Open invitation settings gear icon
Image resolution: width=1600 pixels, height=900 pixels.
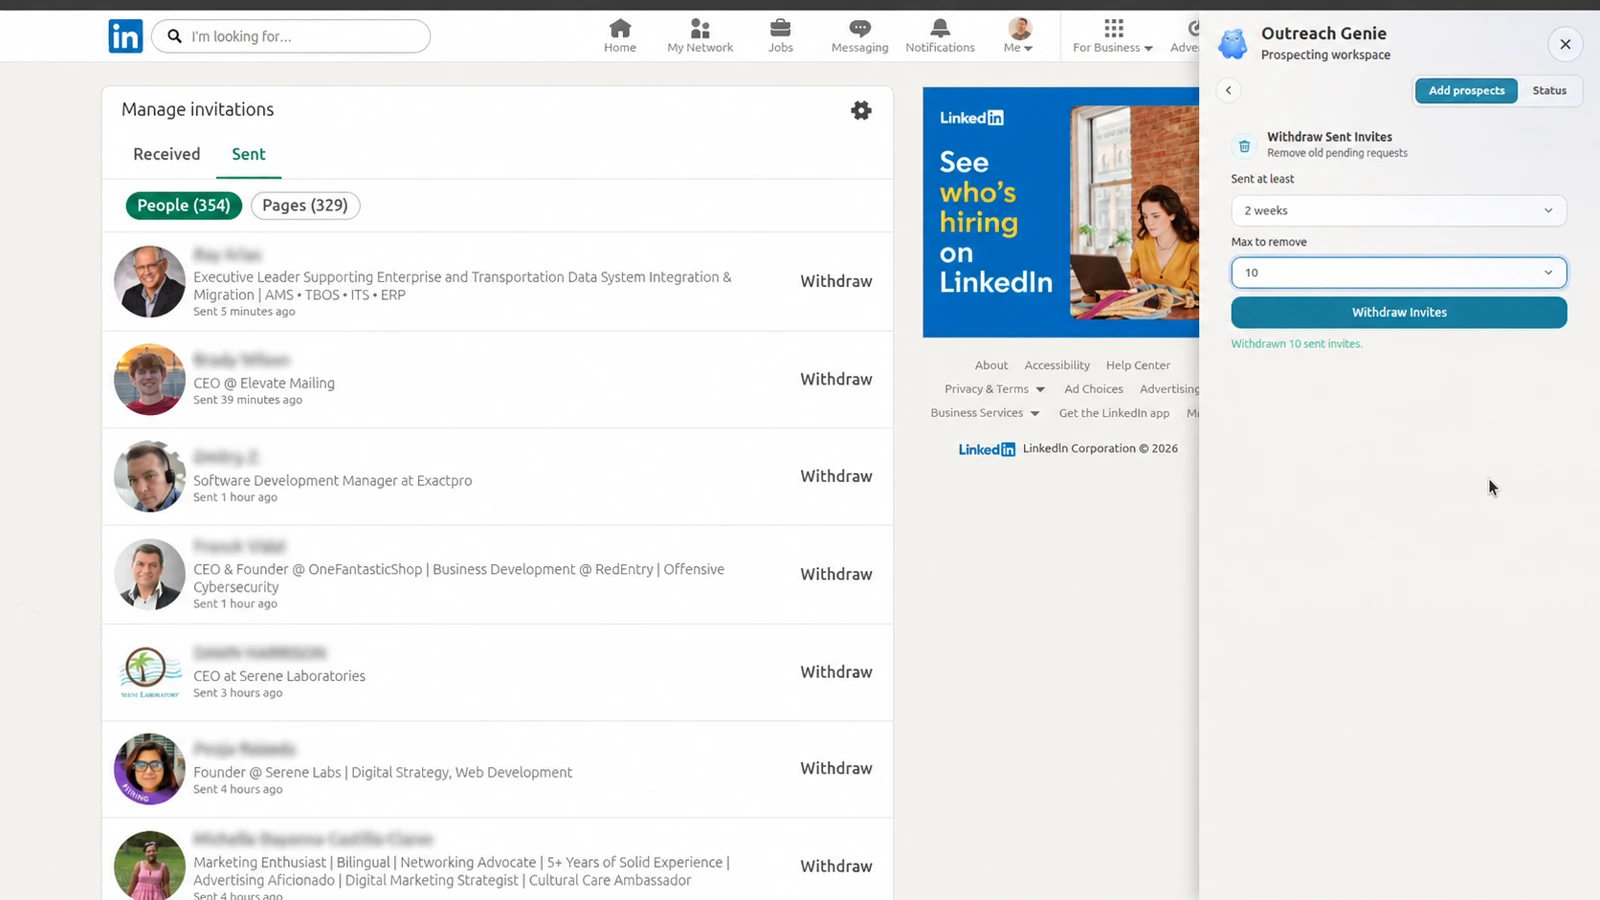[x=861, y=110]
